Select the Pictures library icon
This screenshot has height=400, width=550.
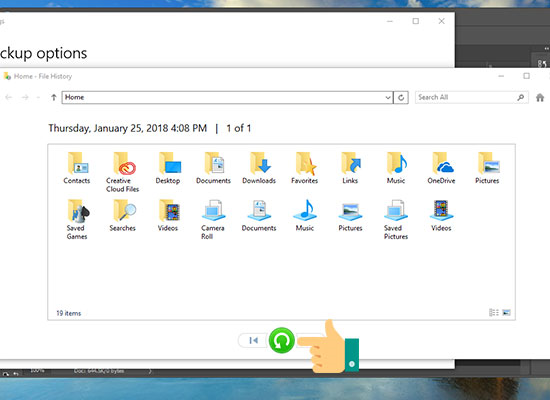(350, 215)
